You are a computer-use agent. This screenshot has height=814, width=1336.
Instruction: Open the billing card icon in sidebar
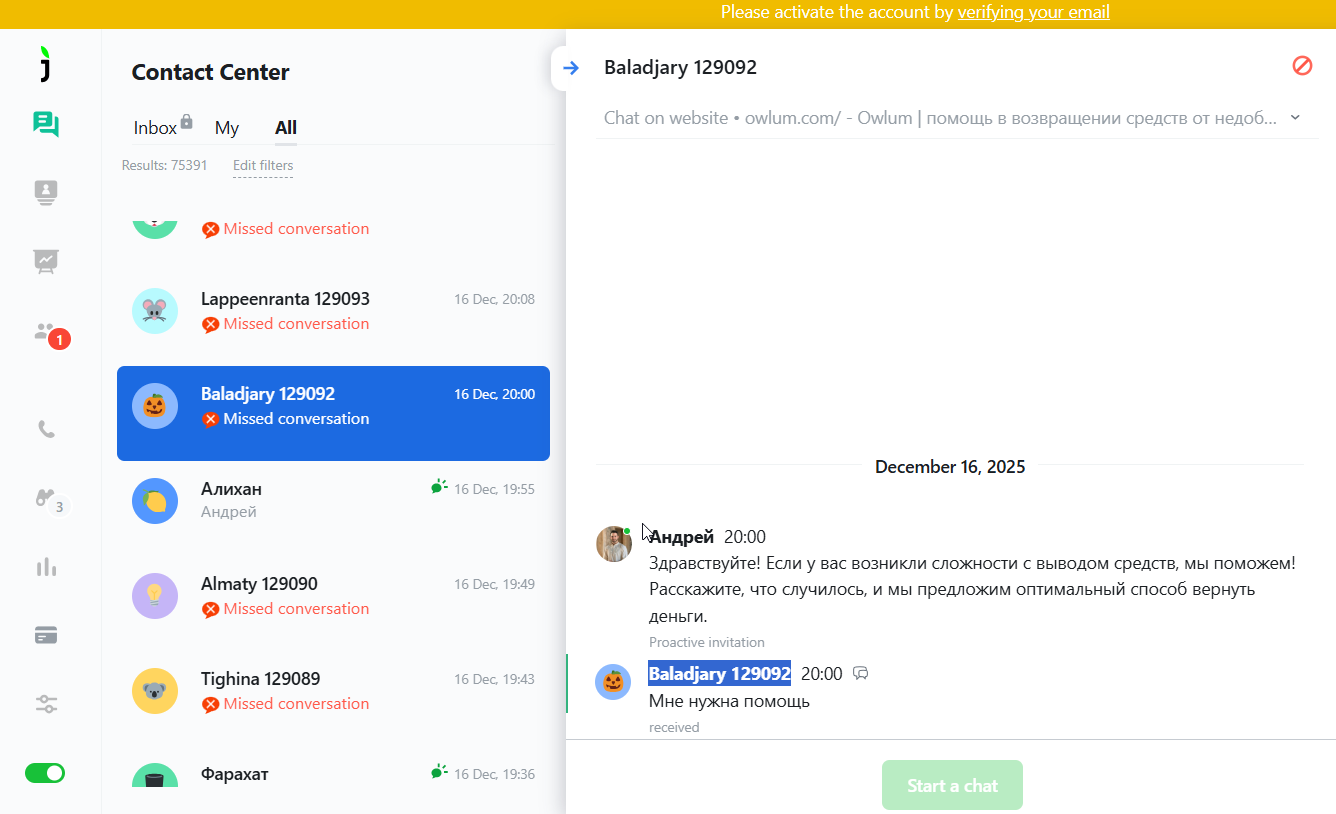46,635
